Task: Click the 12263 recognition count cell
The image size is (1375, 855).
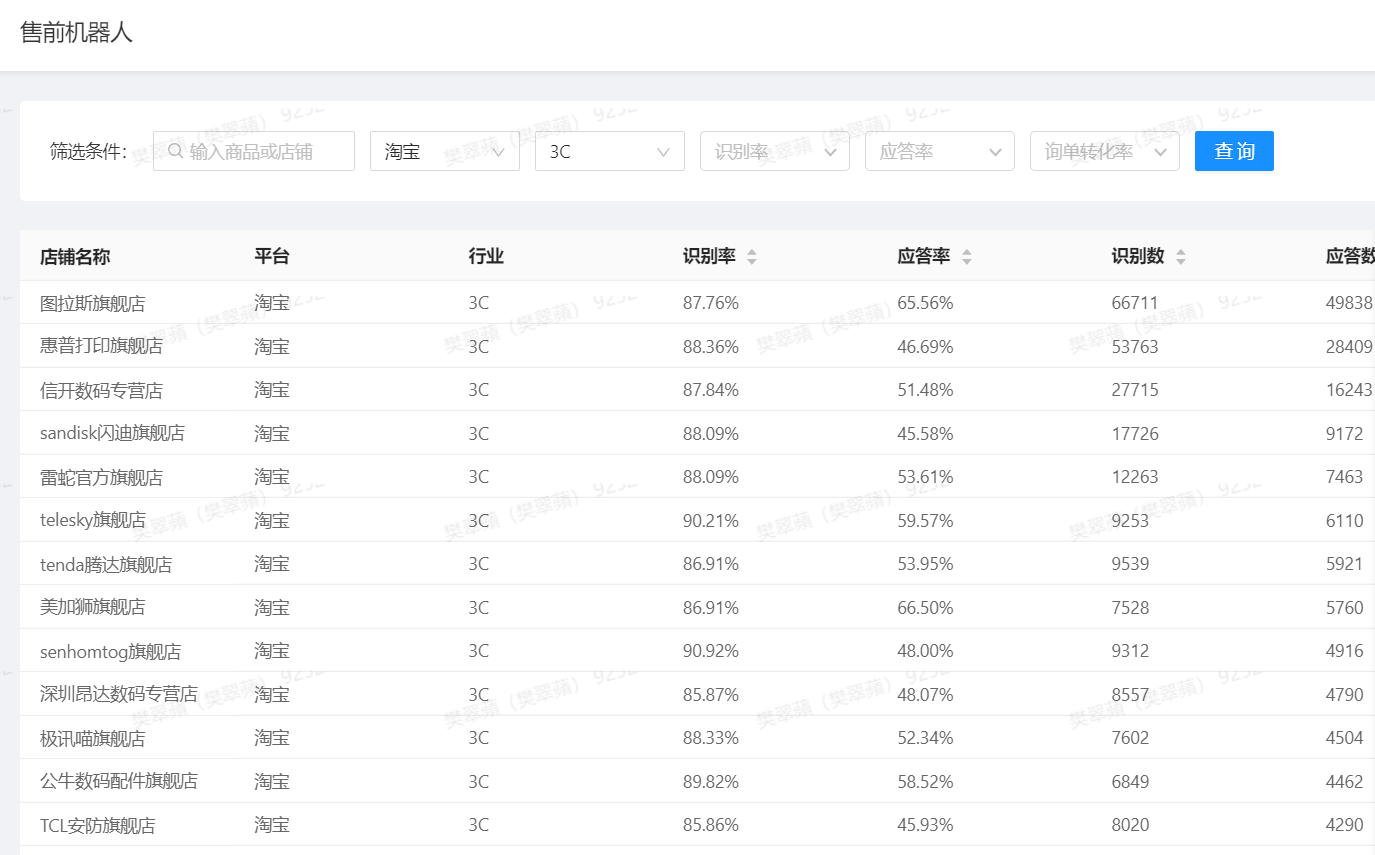Action: pos(1135,477)
